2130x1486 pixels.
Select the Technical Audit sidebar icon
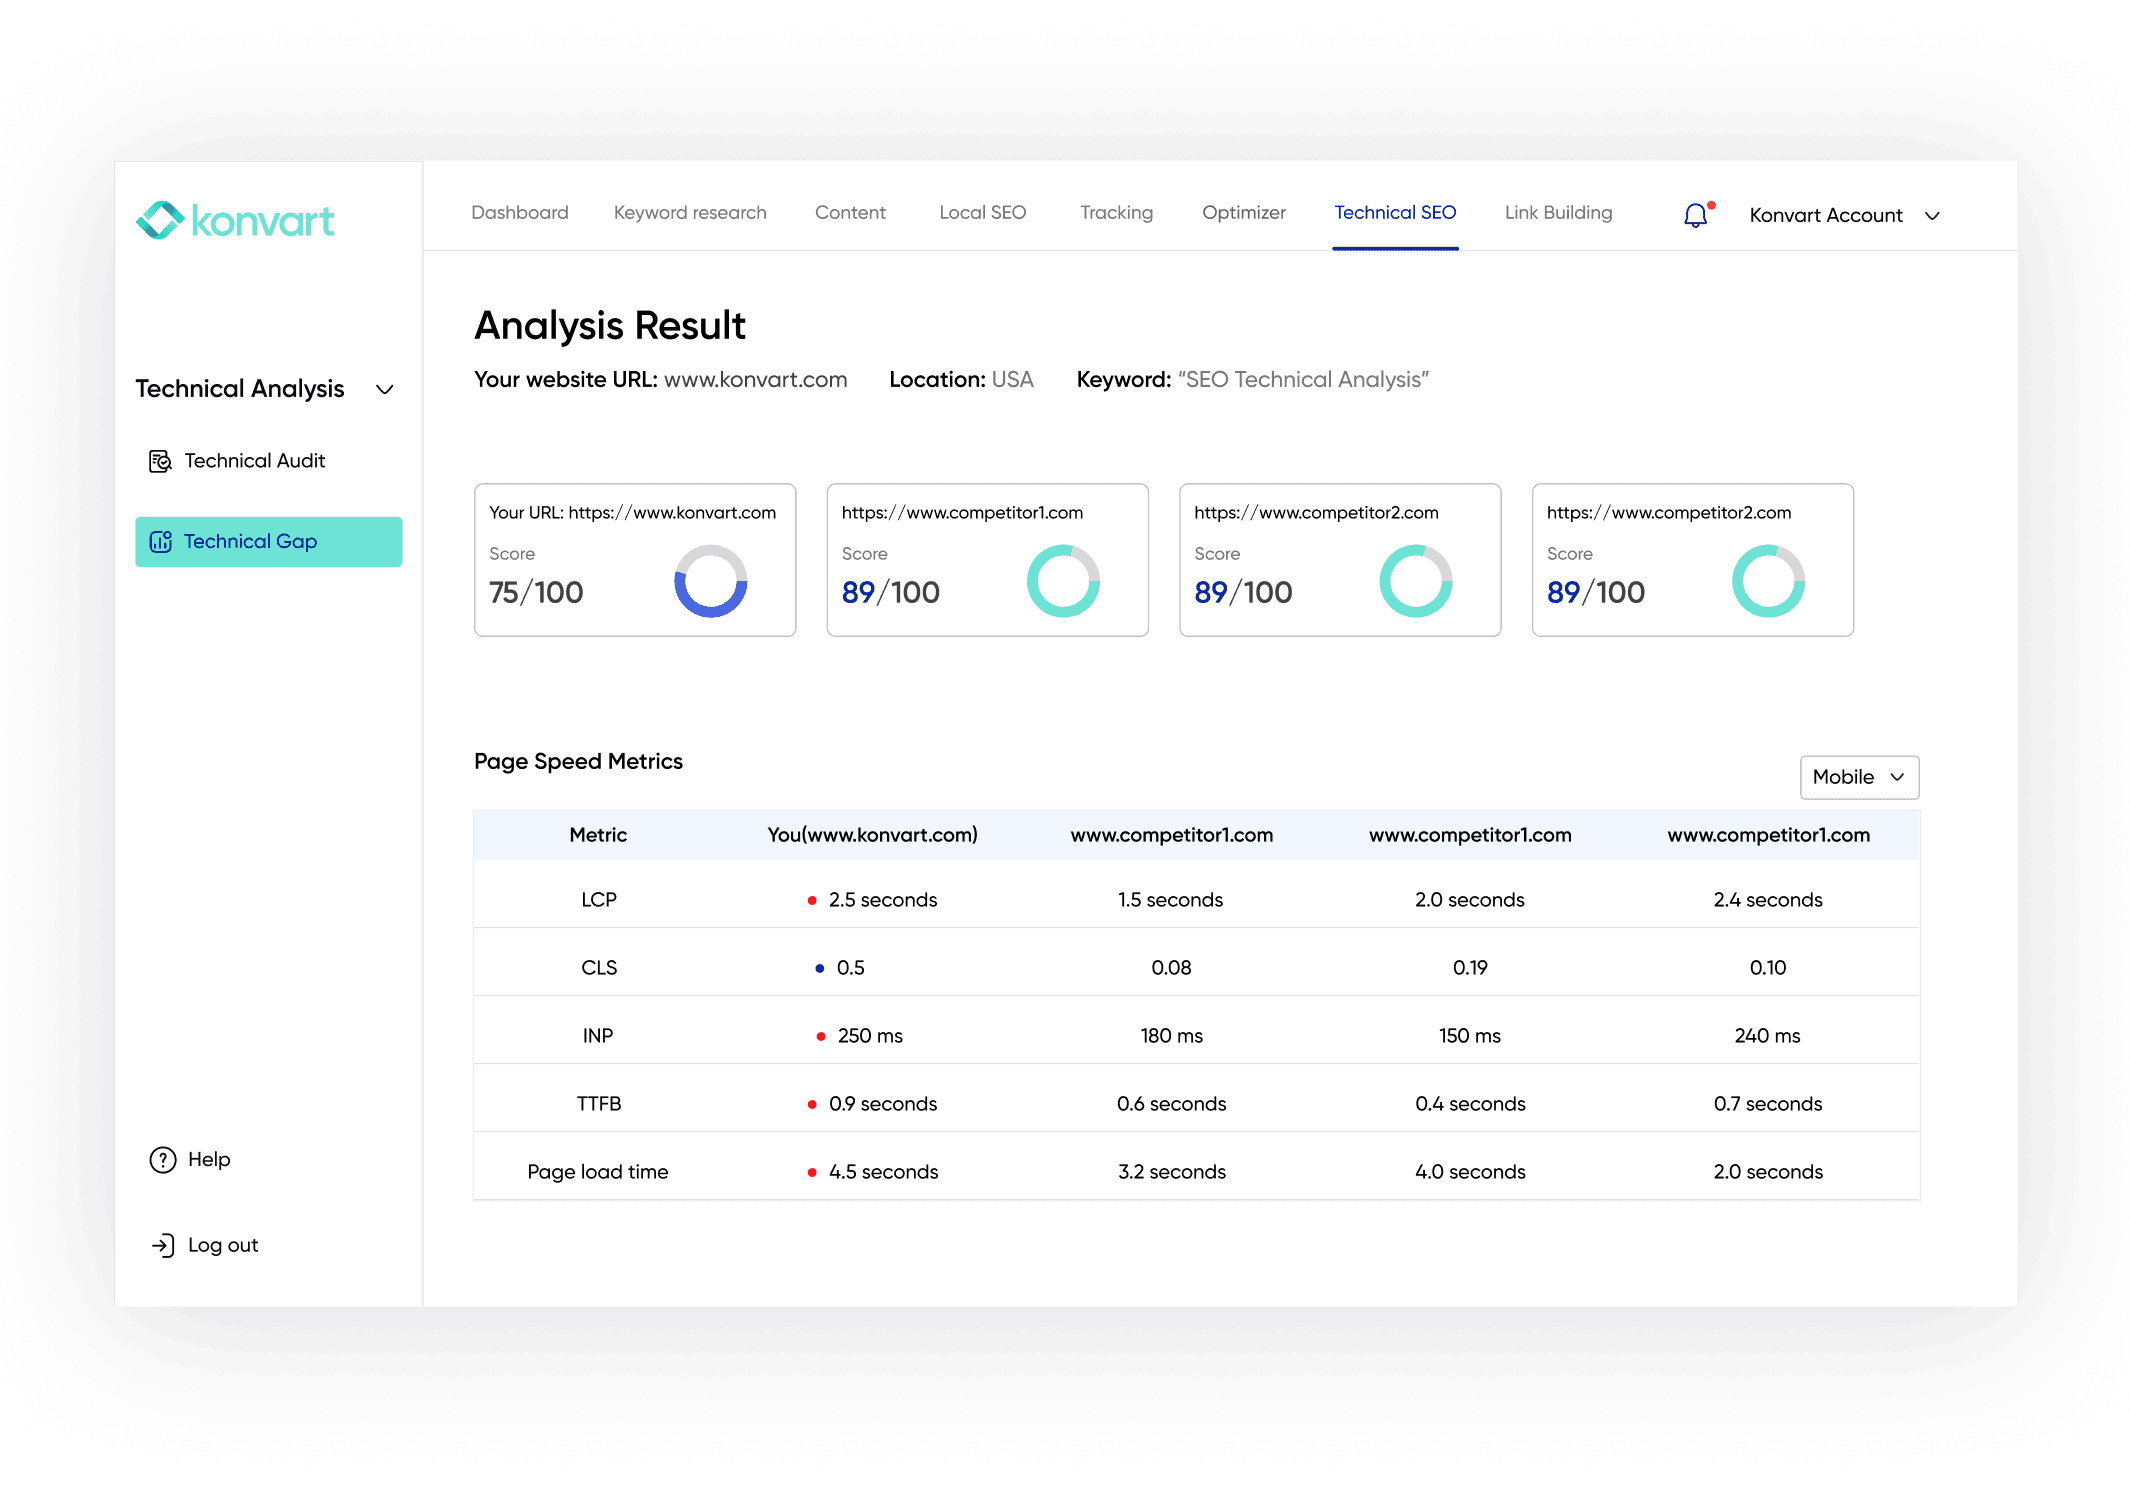pos(160,460)
